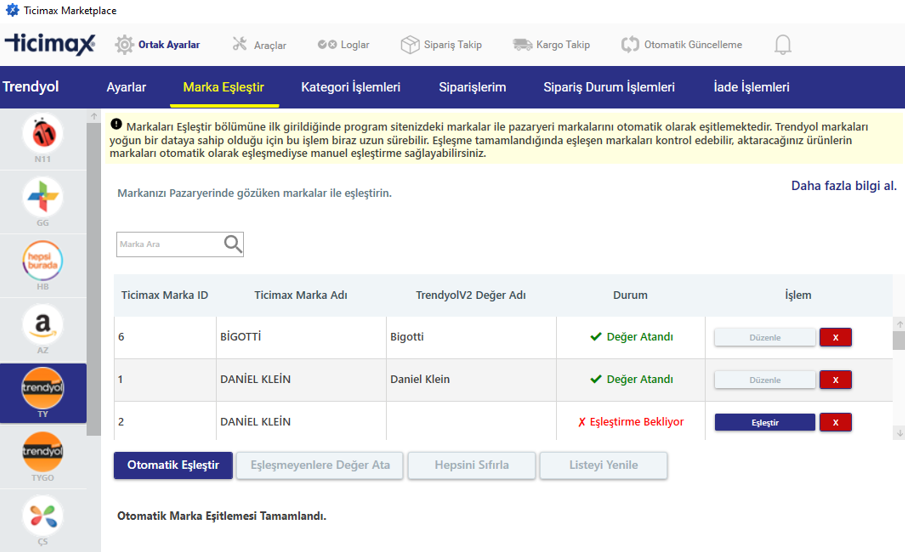Click Düzenle for Daniel Klein ID 1
The width and height of the screenshot is (905, 552).
click(765, 380)
